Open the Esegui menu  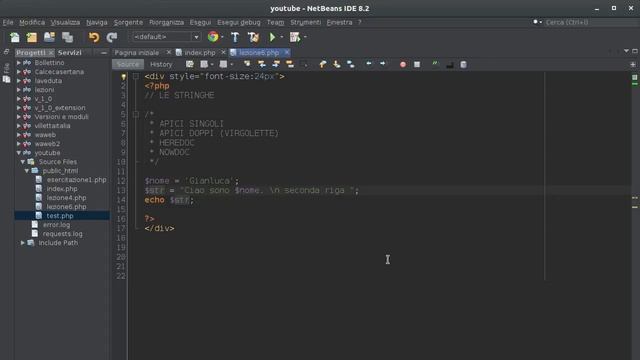click(x=200, y=22)
